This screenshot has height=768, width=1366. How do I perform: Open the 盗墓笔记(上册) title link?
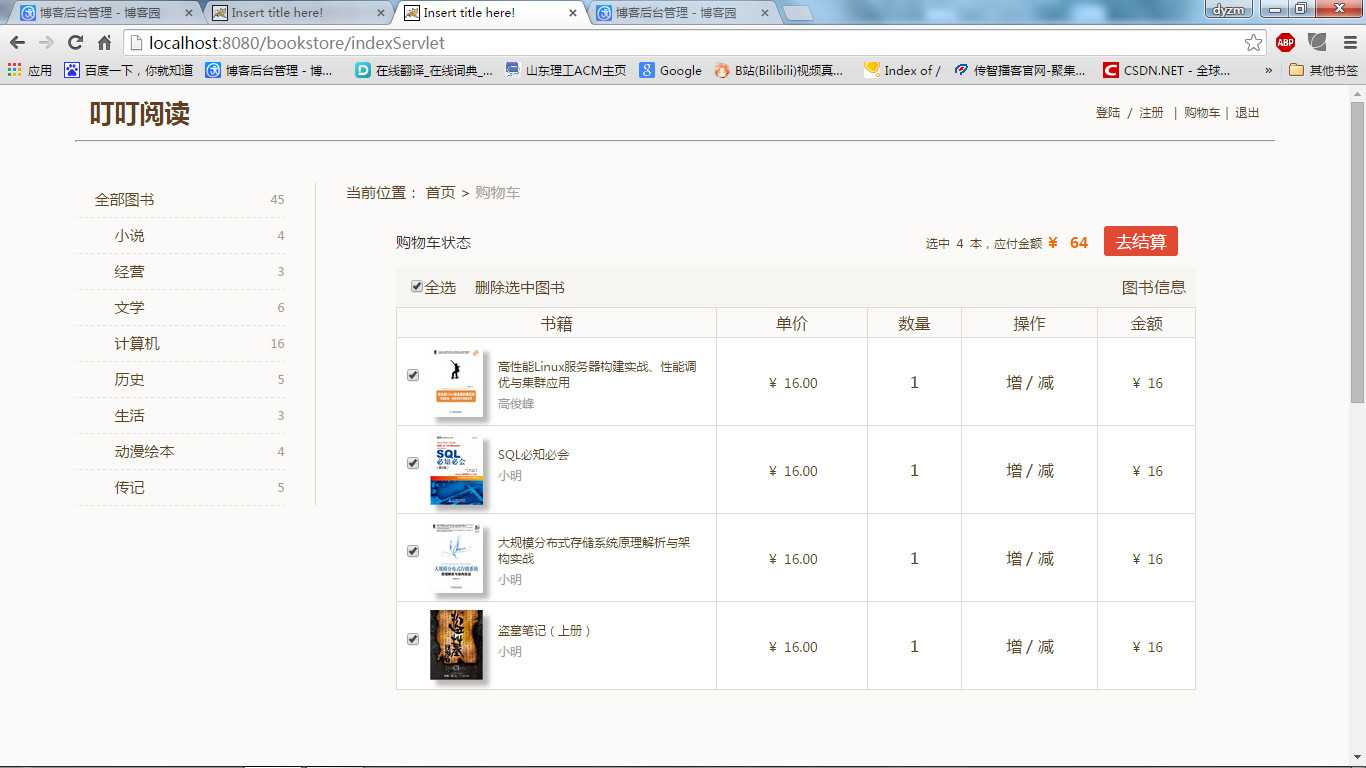click(545, 631)
